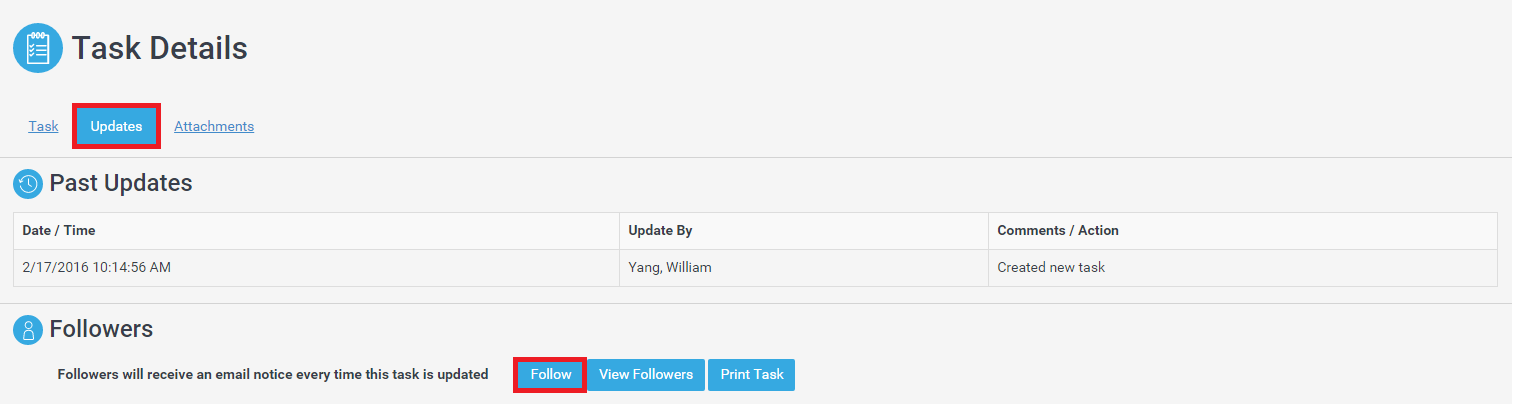Click the Task Details clipboard icon

point(38,48)
